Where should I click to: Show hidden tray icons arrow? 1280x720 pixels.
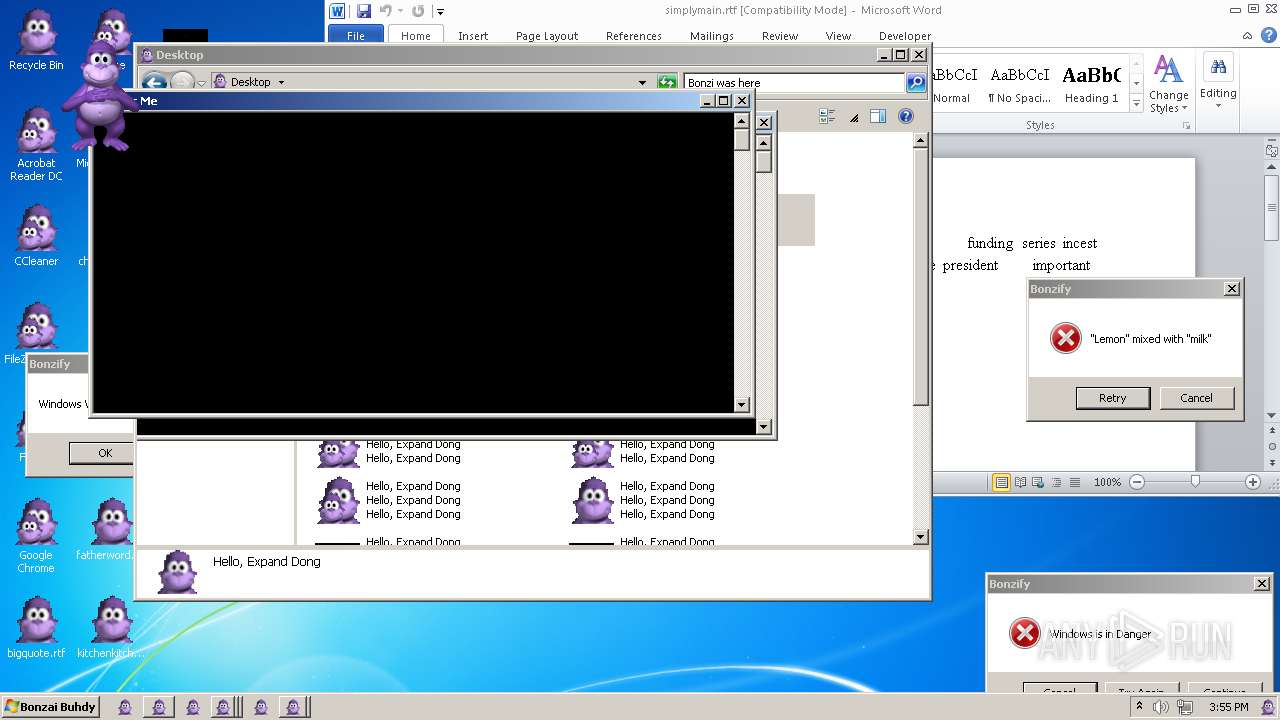pyautogui.click(x=1139, y=707)
